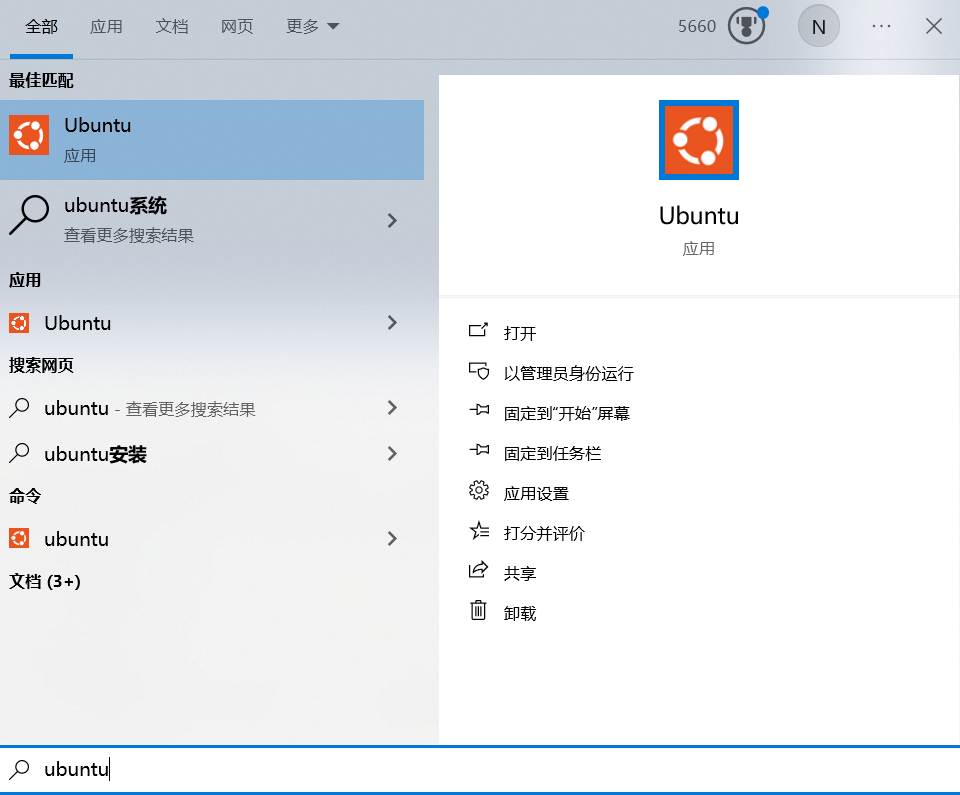Click the gear icon for 应用设置
This screenshot has width=960, height=795.
coord(479,491)
